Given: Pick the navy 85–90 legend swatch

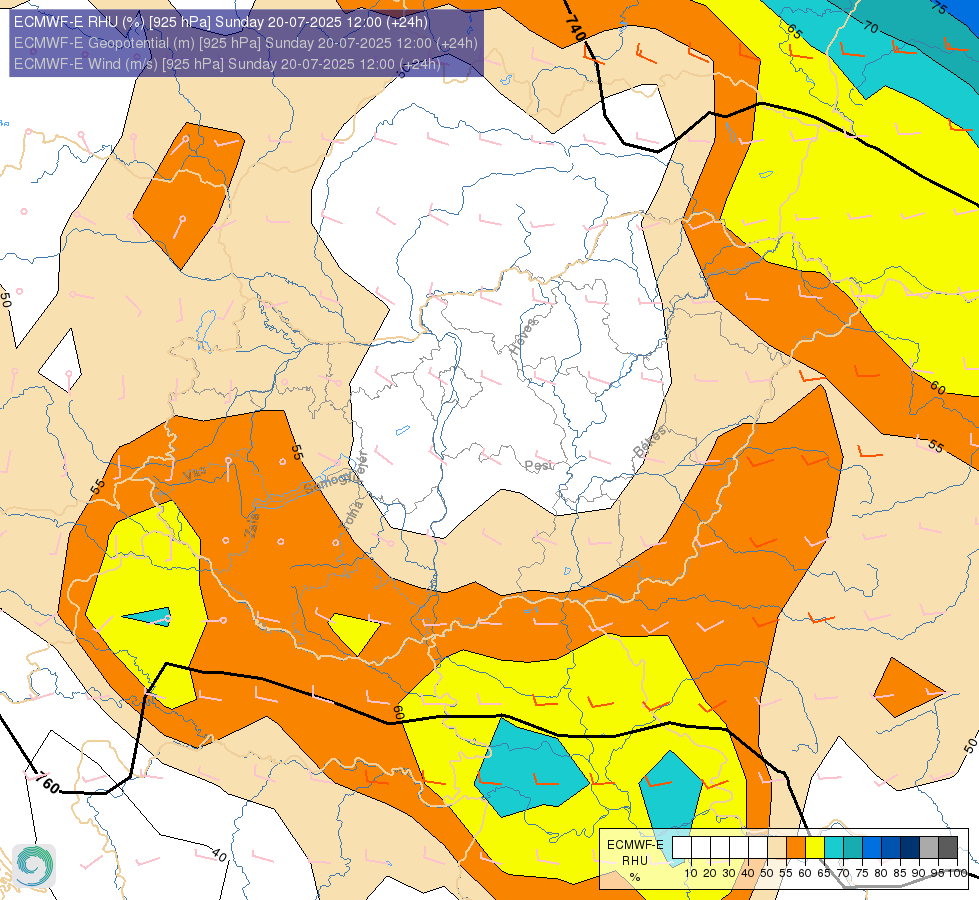Looking at the screenshot, I should [x=910, y=847].
